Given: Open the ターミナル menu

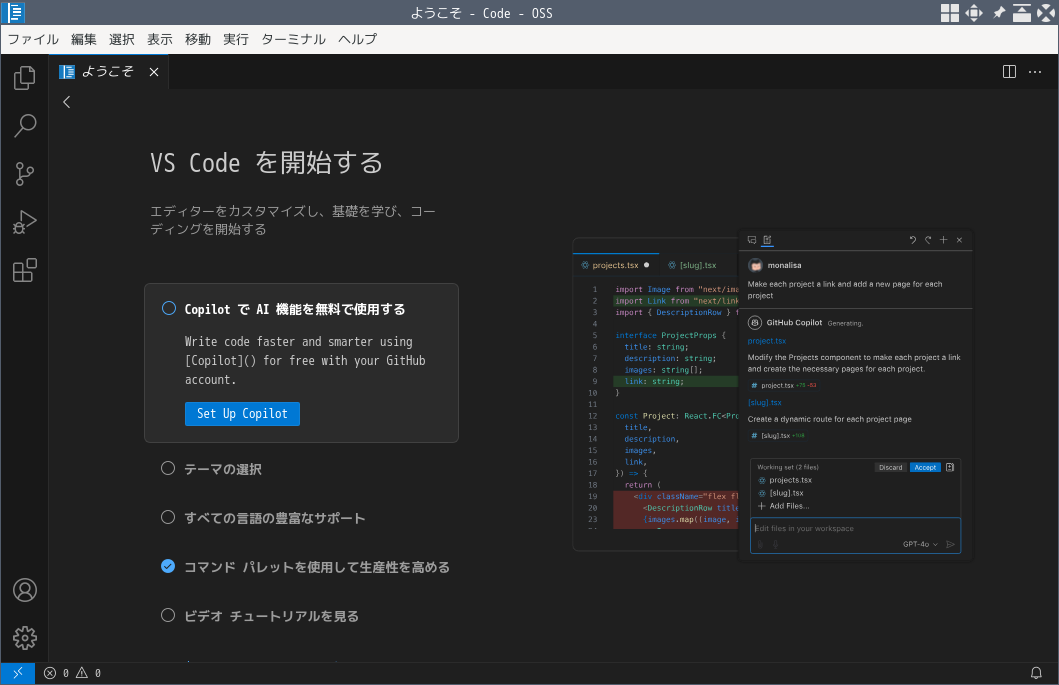Looking at the screenshot, I should click(293, 40).
